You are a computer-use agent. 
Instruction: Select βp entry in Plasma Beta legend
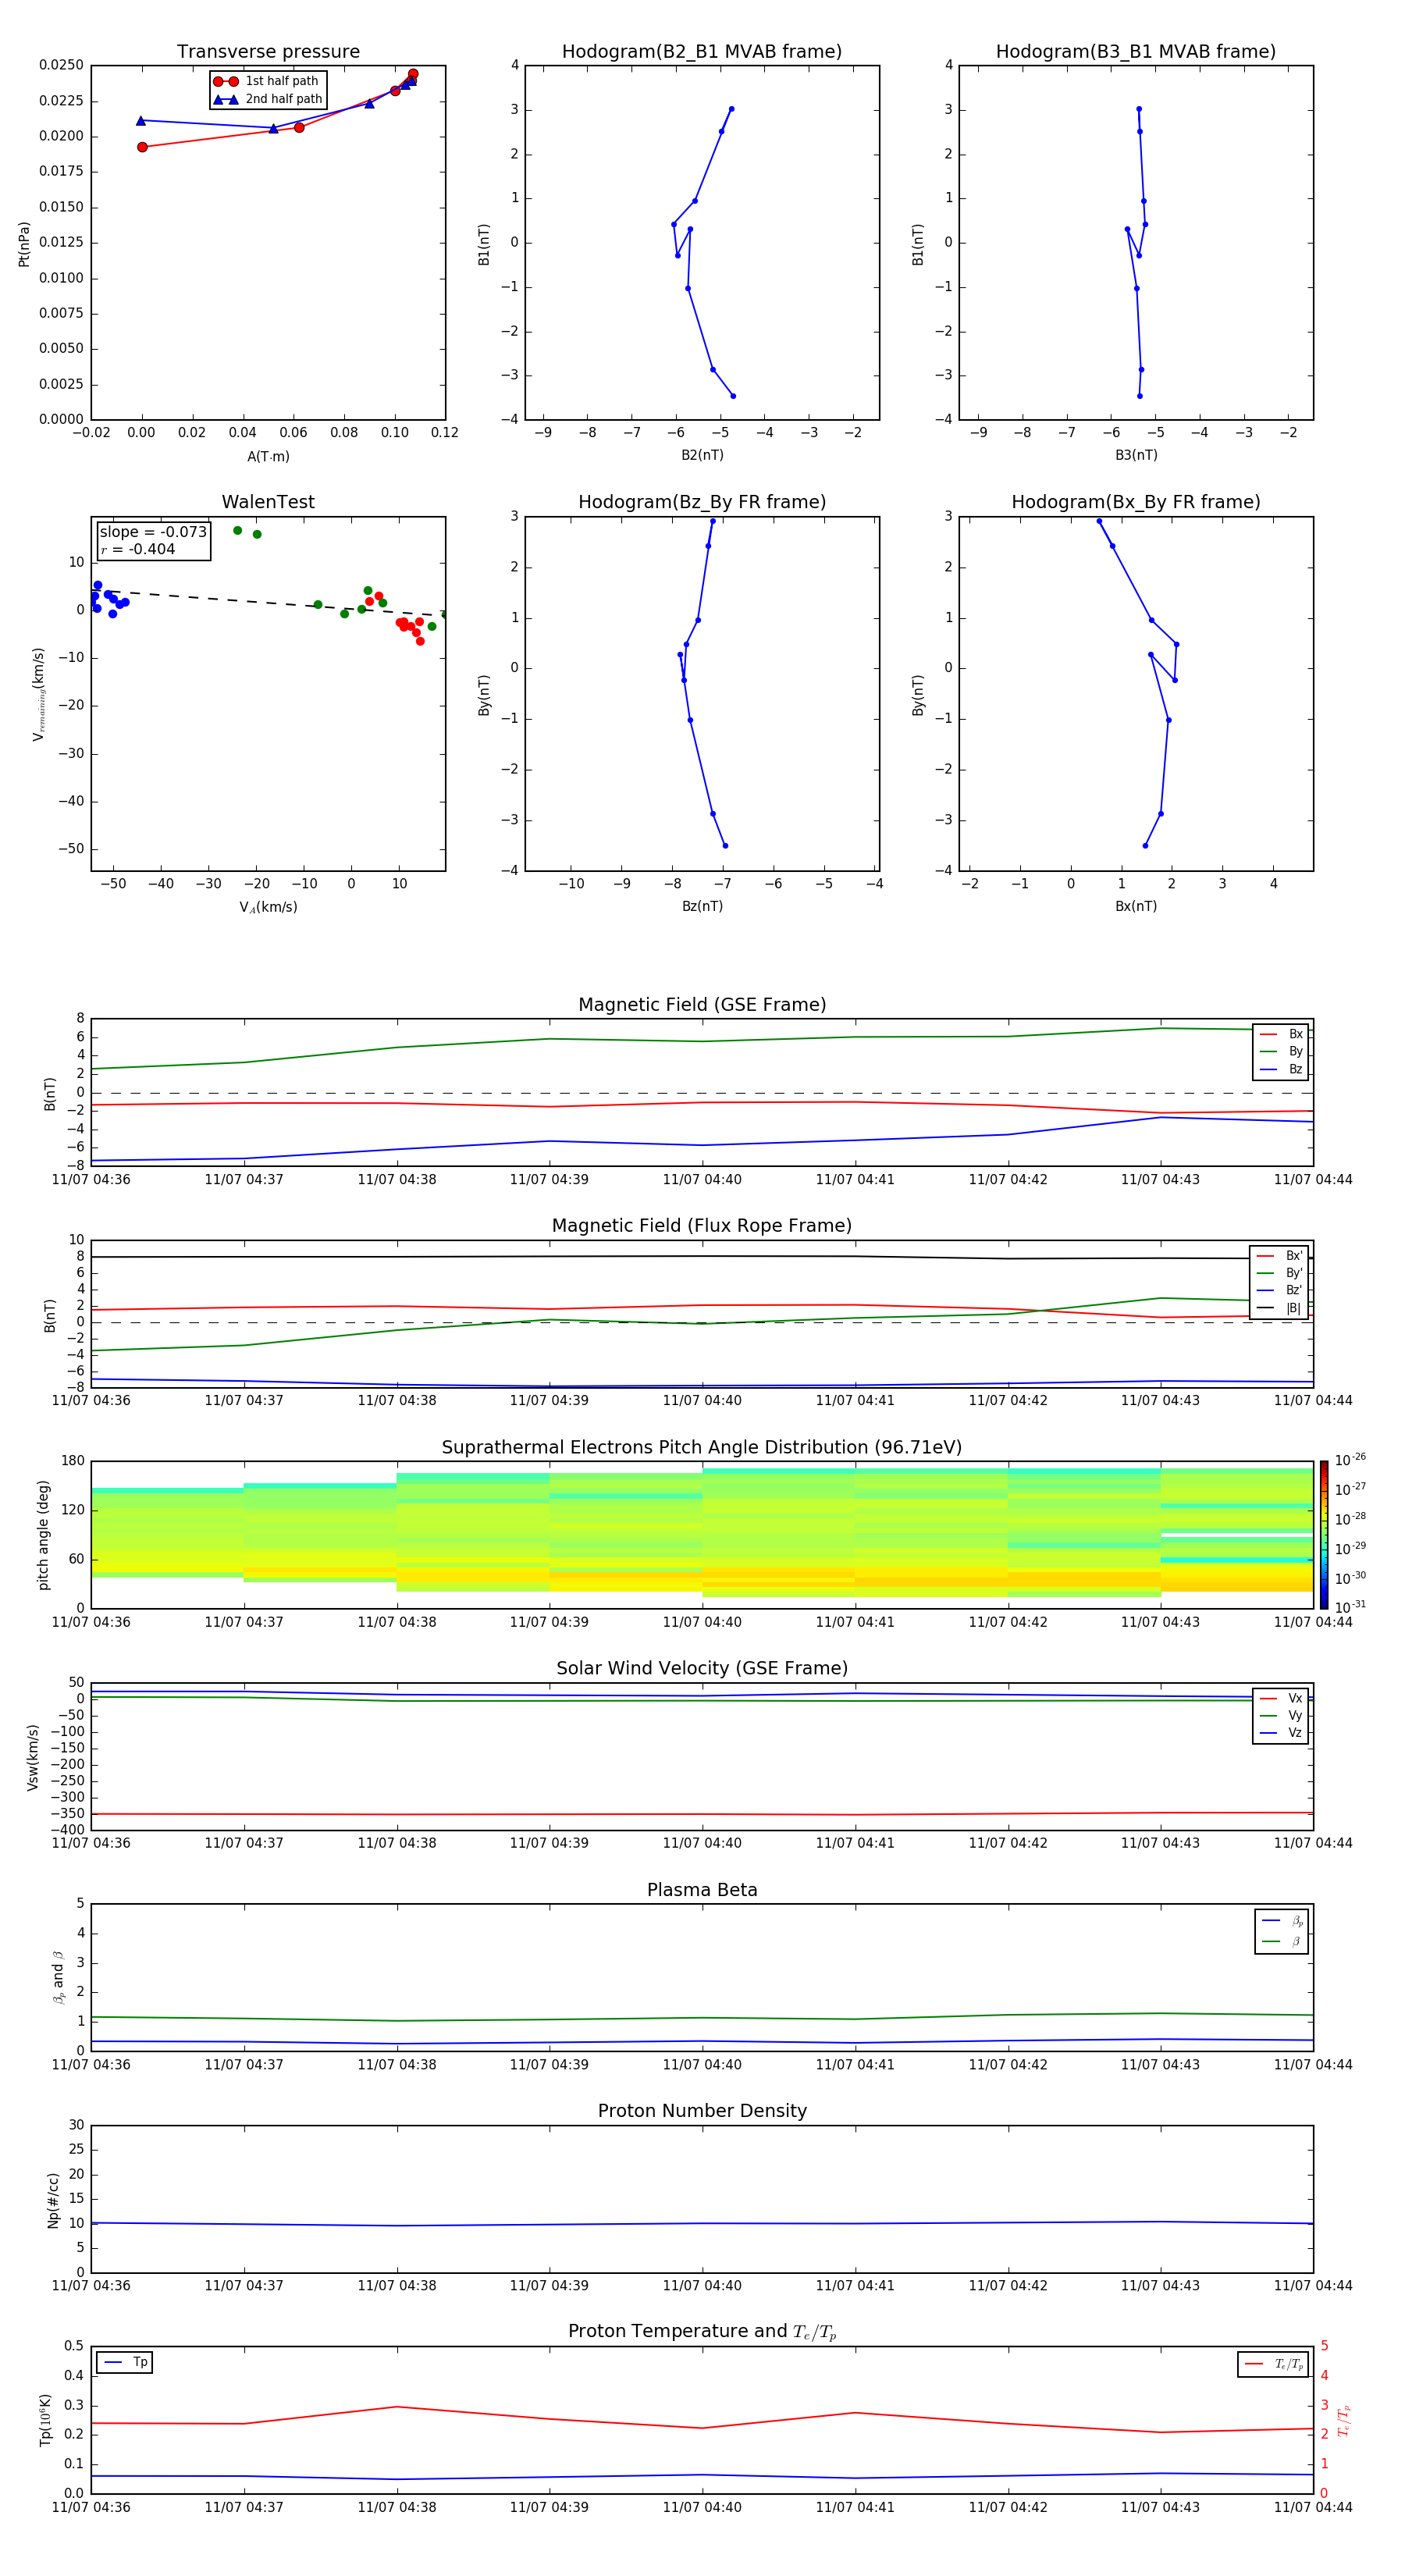coord(1282,1921)
